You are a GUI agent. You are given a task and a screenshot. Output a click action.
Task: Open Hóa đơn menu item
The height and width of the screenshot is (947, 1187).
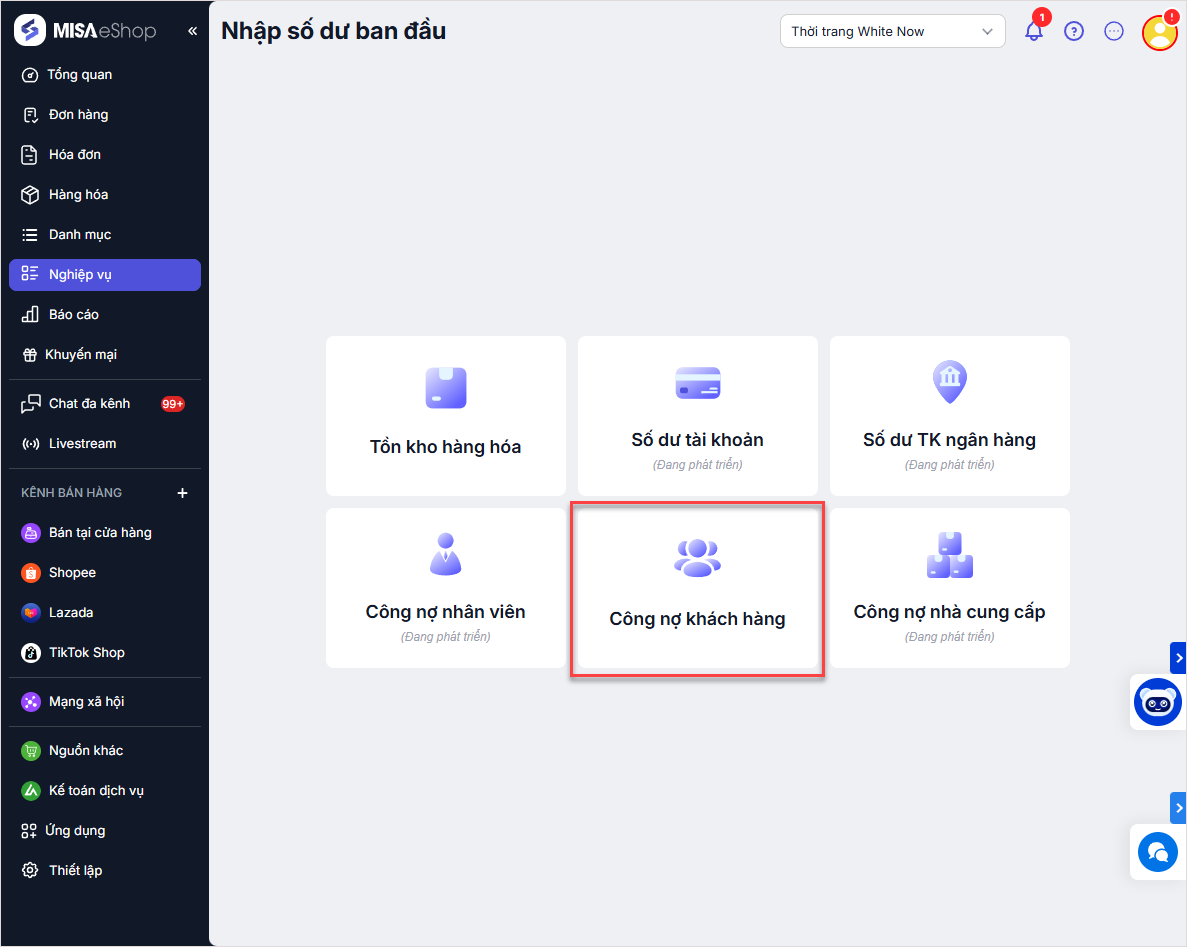104,154
